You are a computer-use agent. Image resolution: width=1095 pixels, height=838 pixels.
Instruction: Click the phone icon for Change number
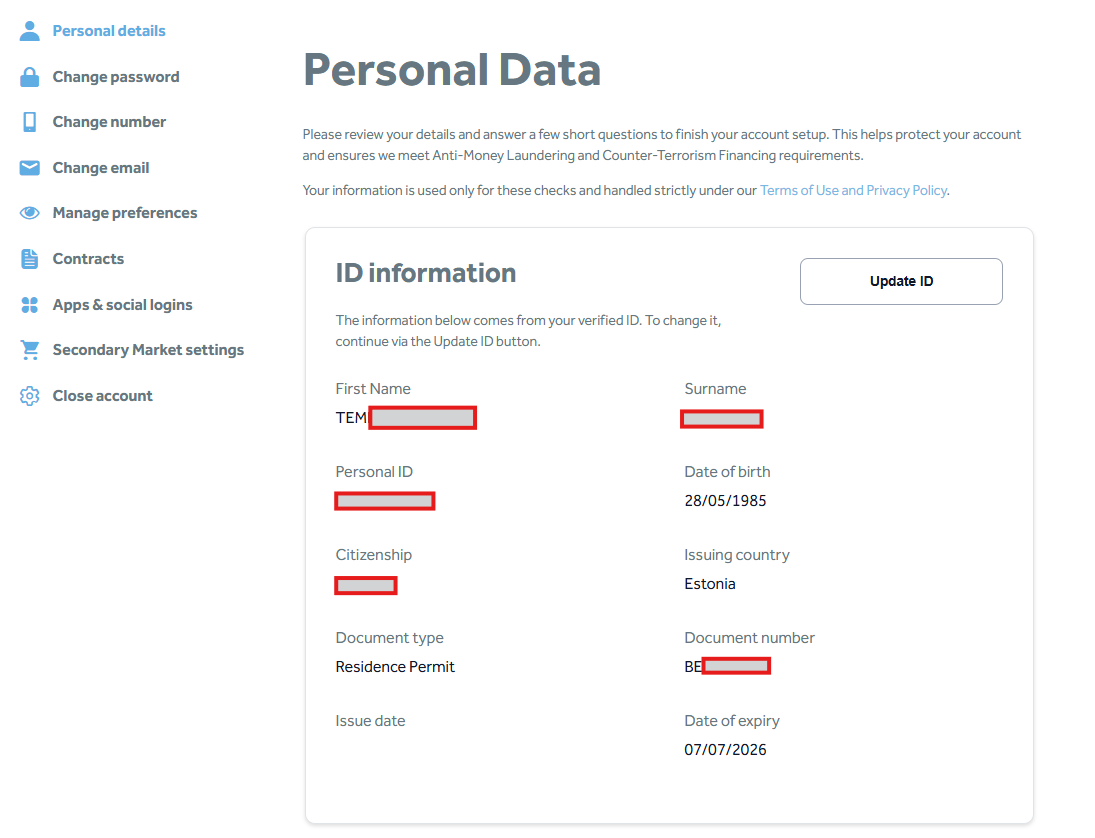coord(30,122)
